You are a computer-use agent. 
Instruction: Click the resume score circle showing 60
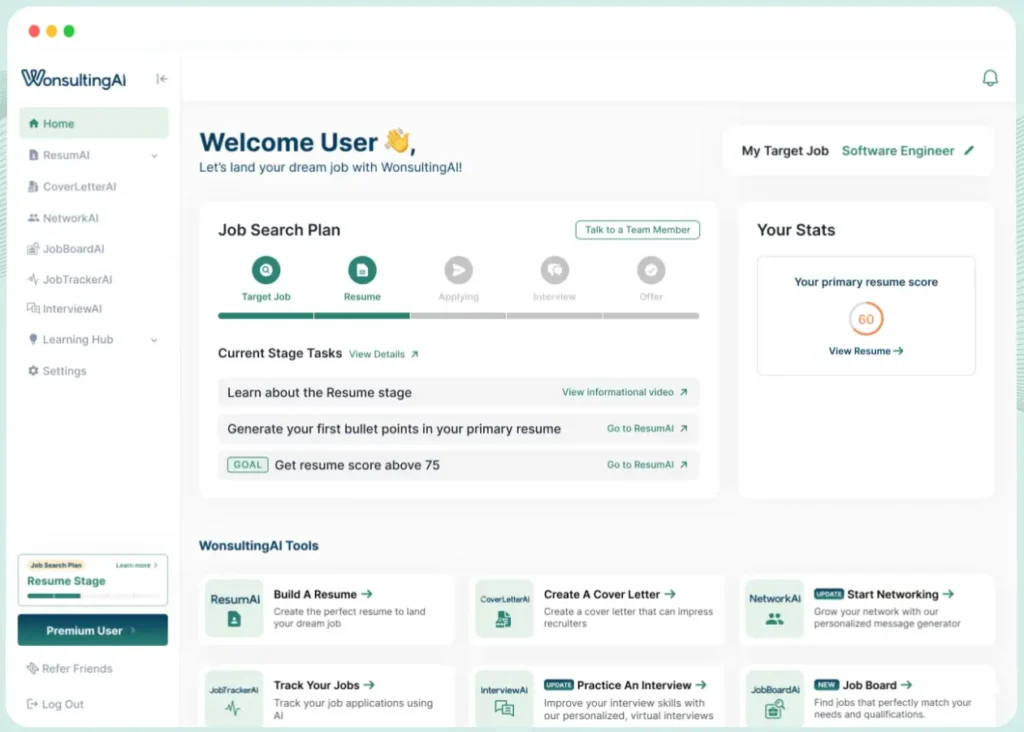click(865, 320)
